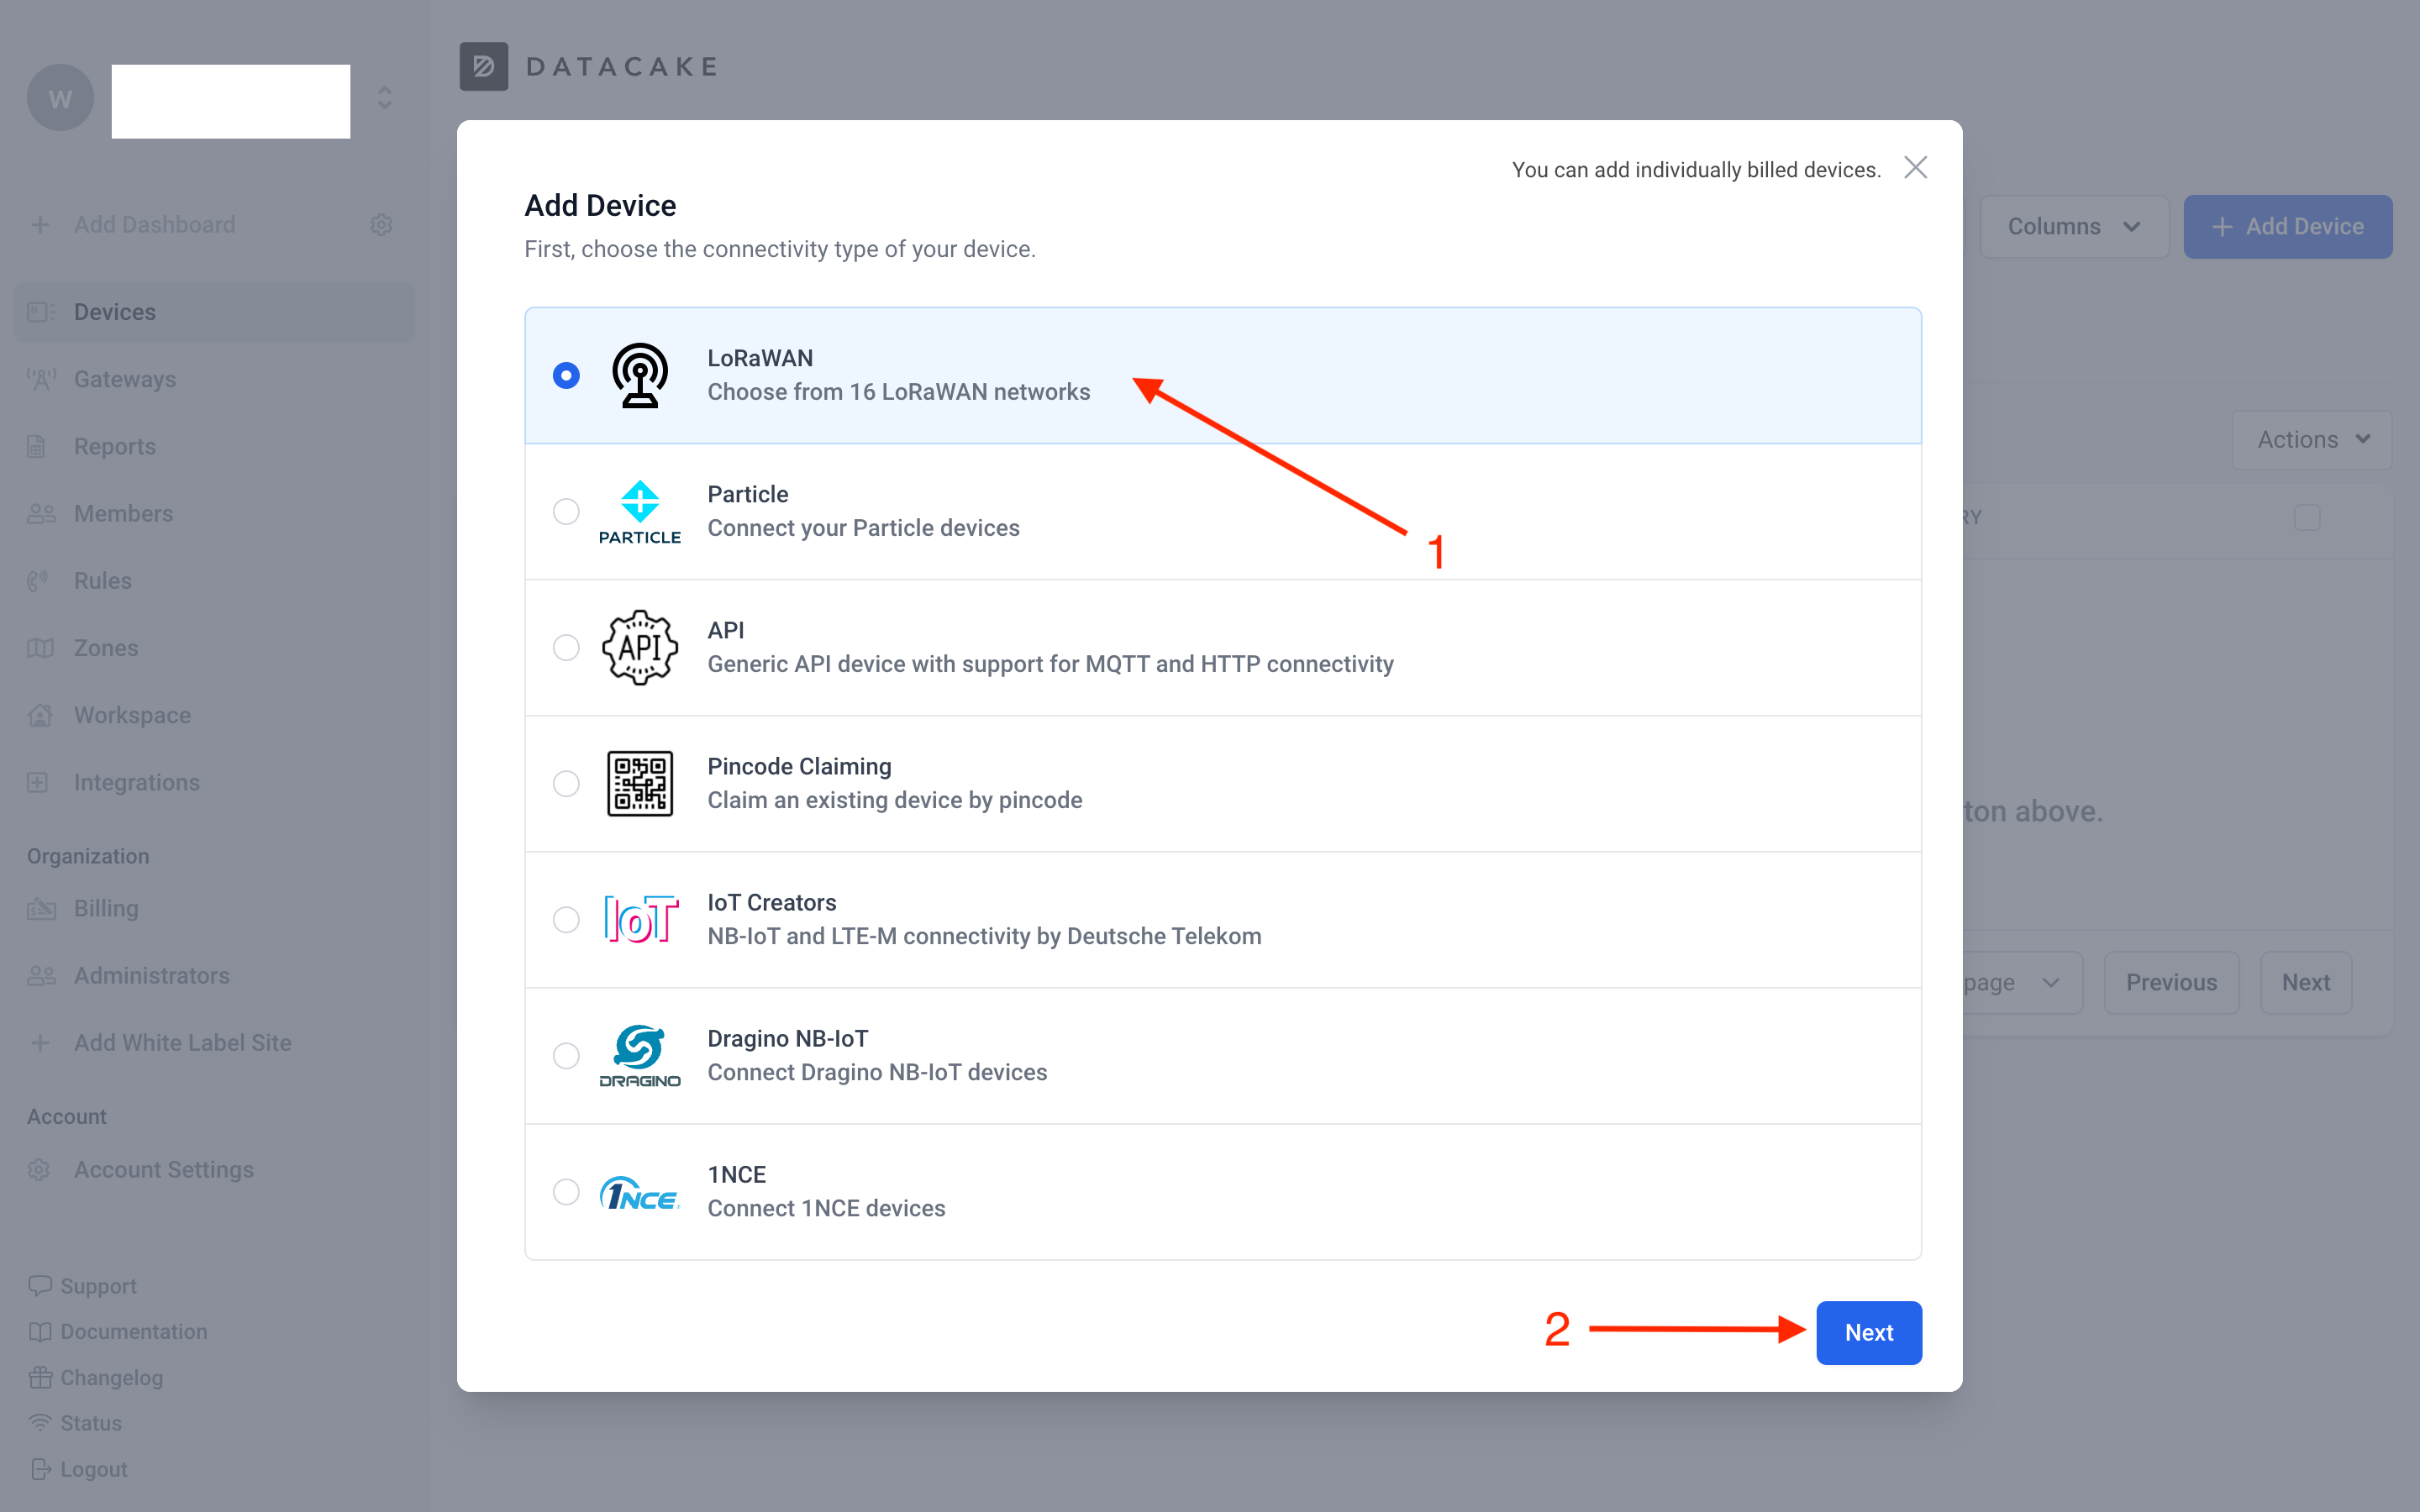Select the LoRaWAN radio button
Image resolution: width=2420 pixels, height=1512 pixels.
pyautogui.click(x=566, y=376)
